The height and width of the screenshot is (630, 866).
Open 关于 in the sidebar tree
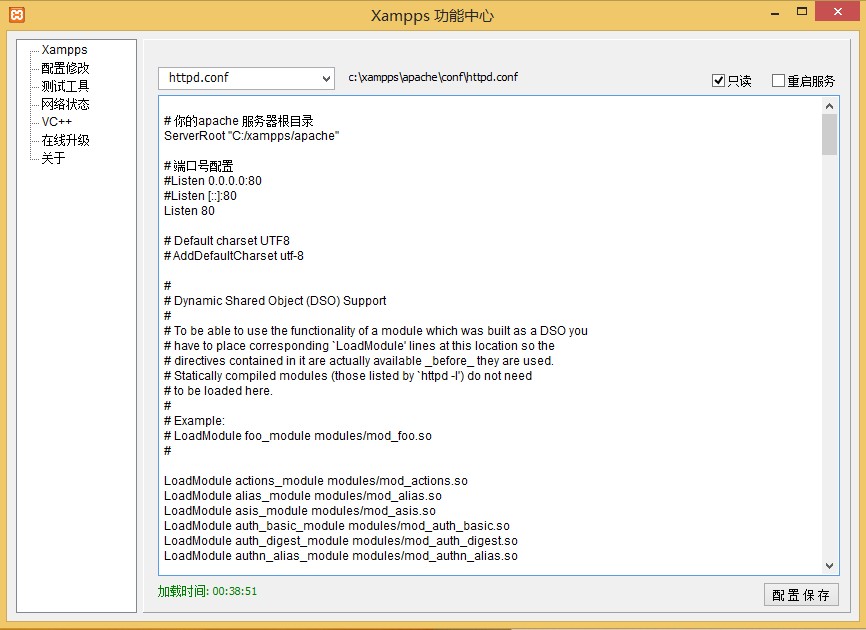53,158
